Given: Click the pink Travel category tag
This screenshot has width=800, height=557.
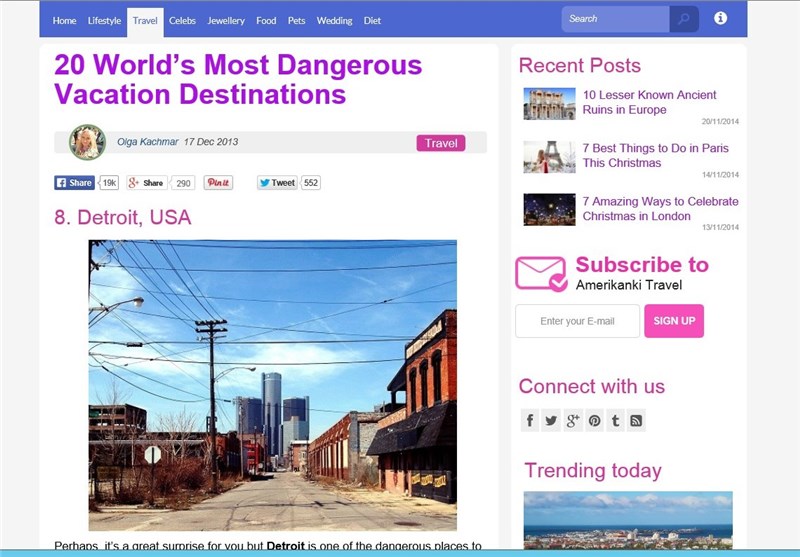Looking at the screenshot, I should 441,143.
